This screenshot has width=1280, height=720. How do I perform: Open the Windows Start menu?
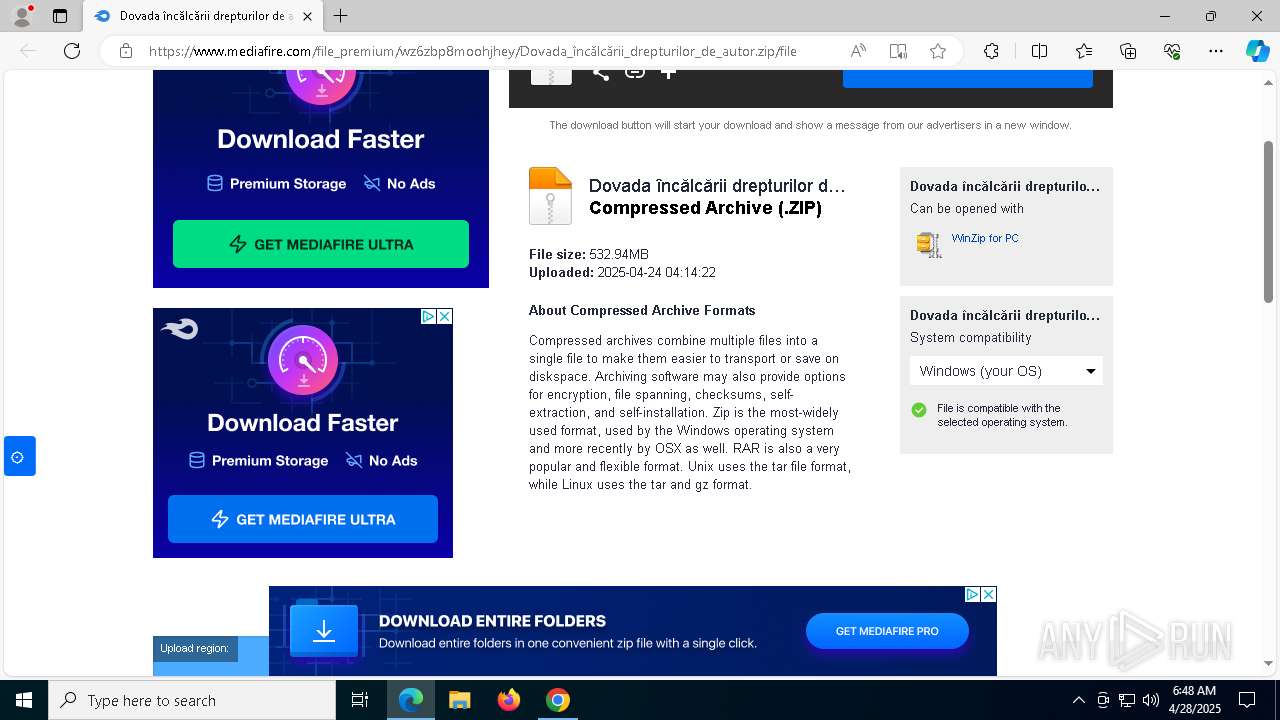[24, 700]
